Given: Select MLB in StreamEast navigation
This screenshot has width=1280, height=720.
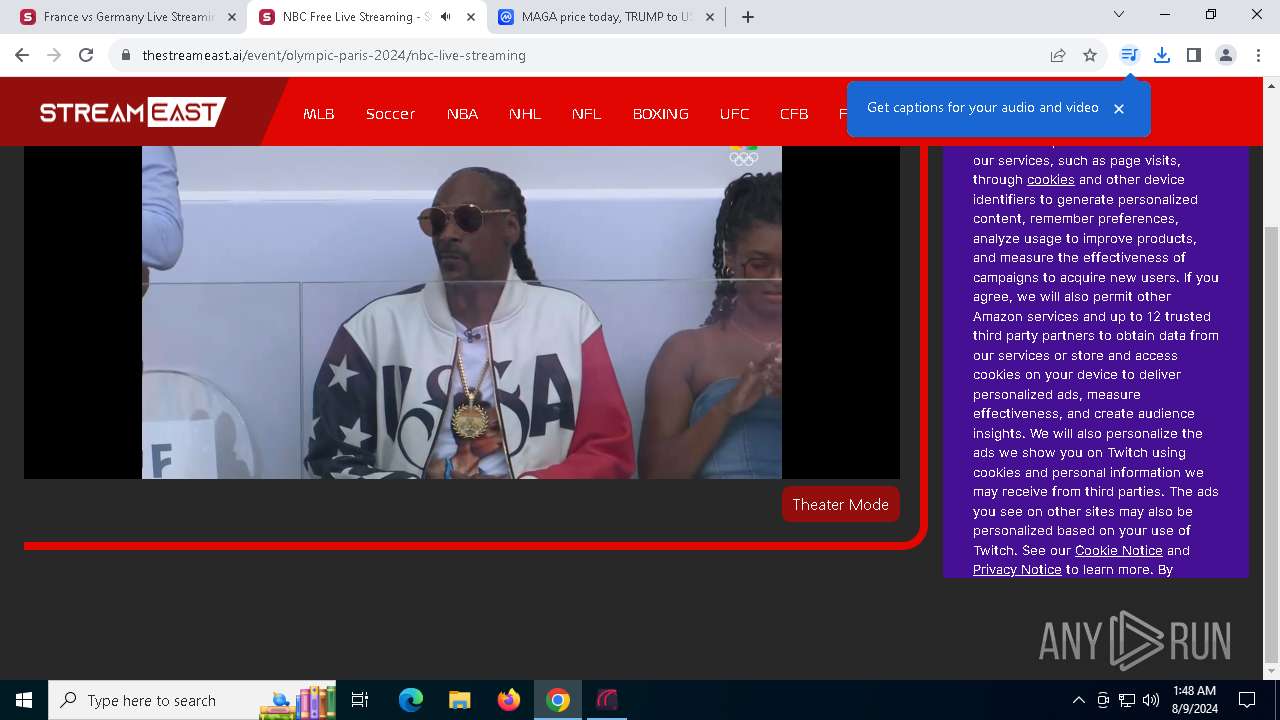Looking at the screenshot, I should (x=319, y=114).
